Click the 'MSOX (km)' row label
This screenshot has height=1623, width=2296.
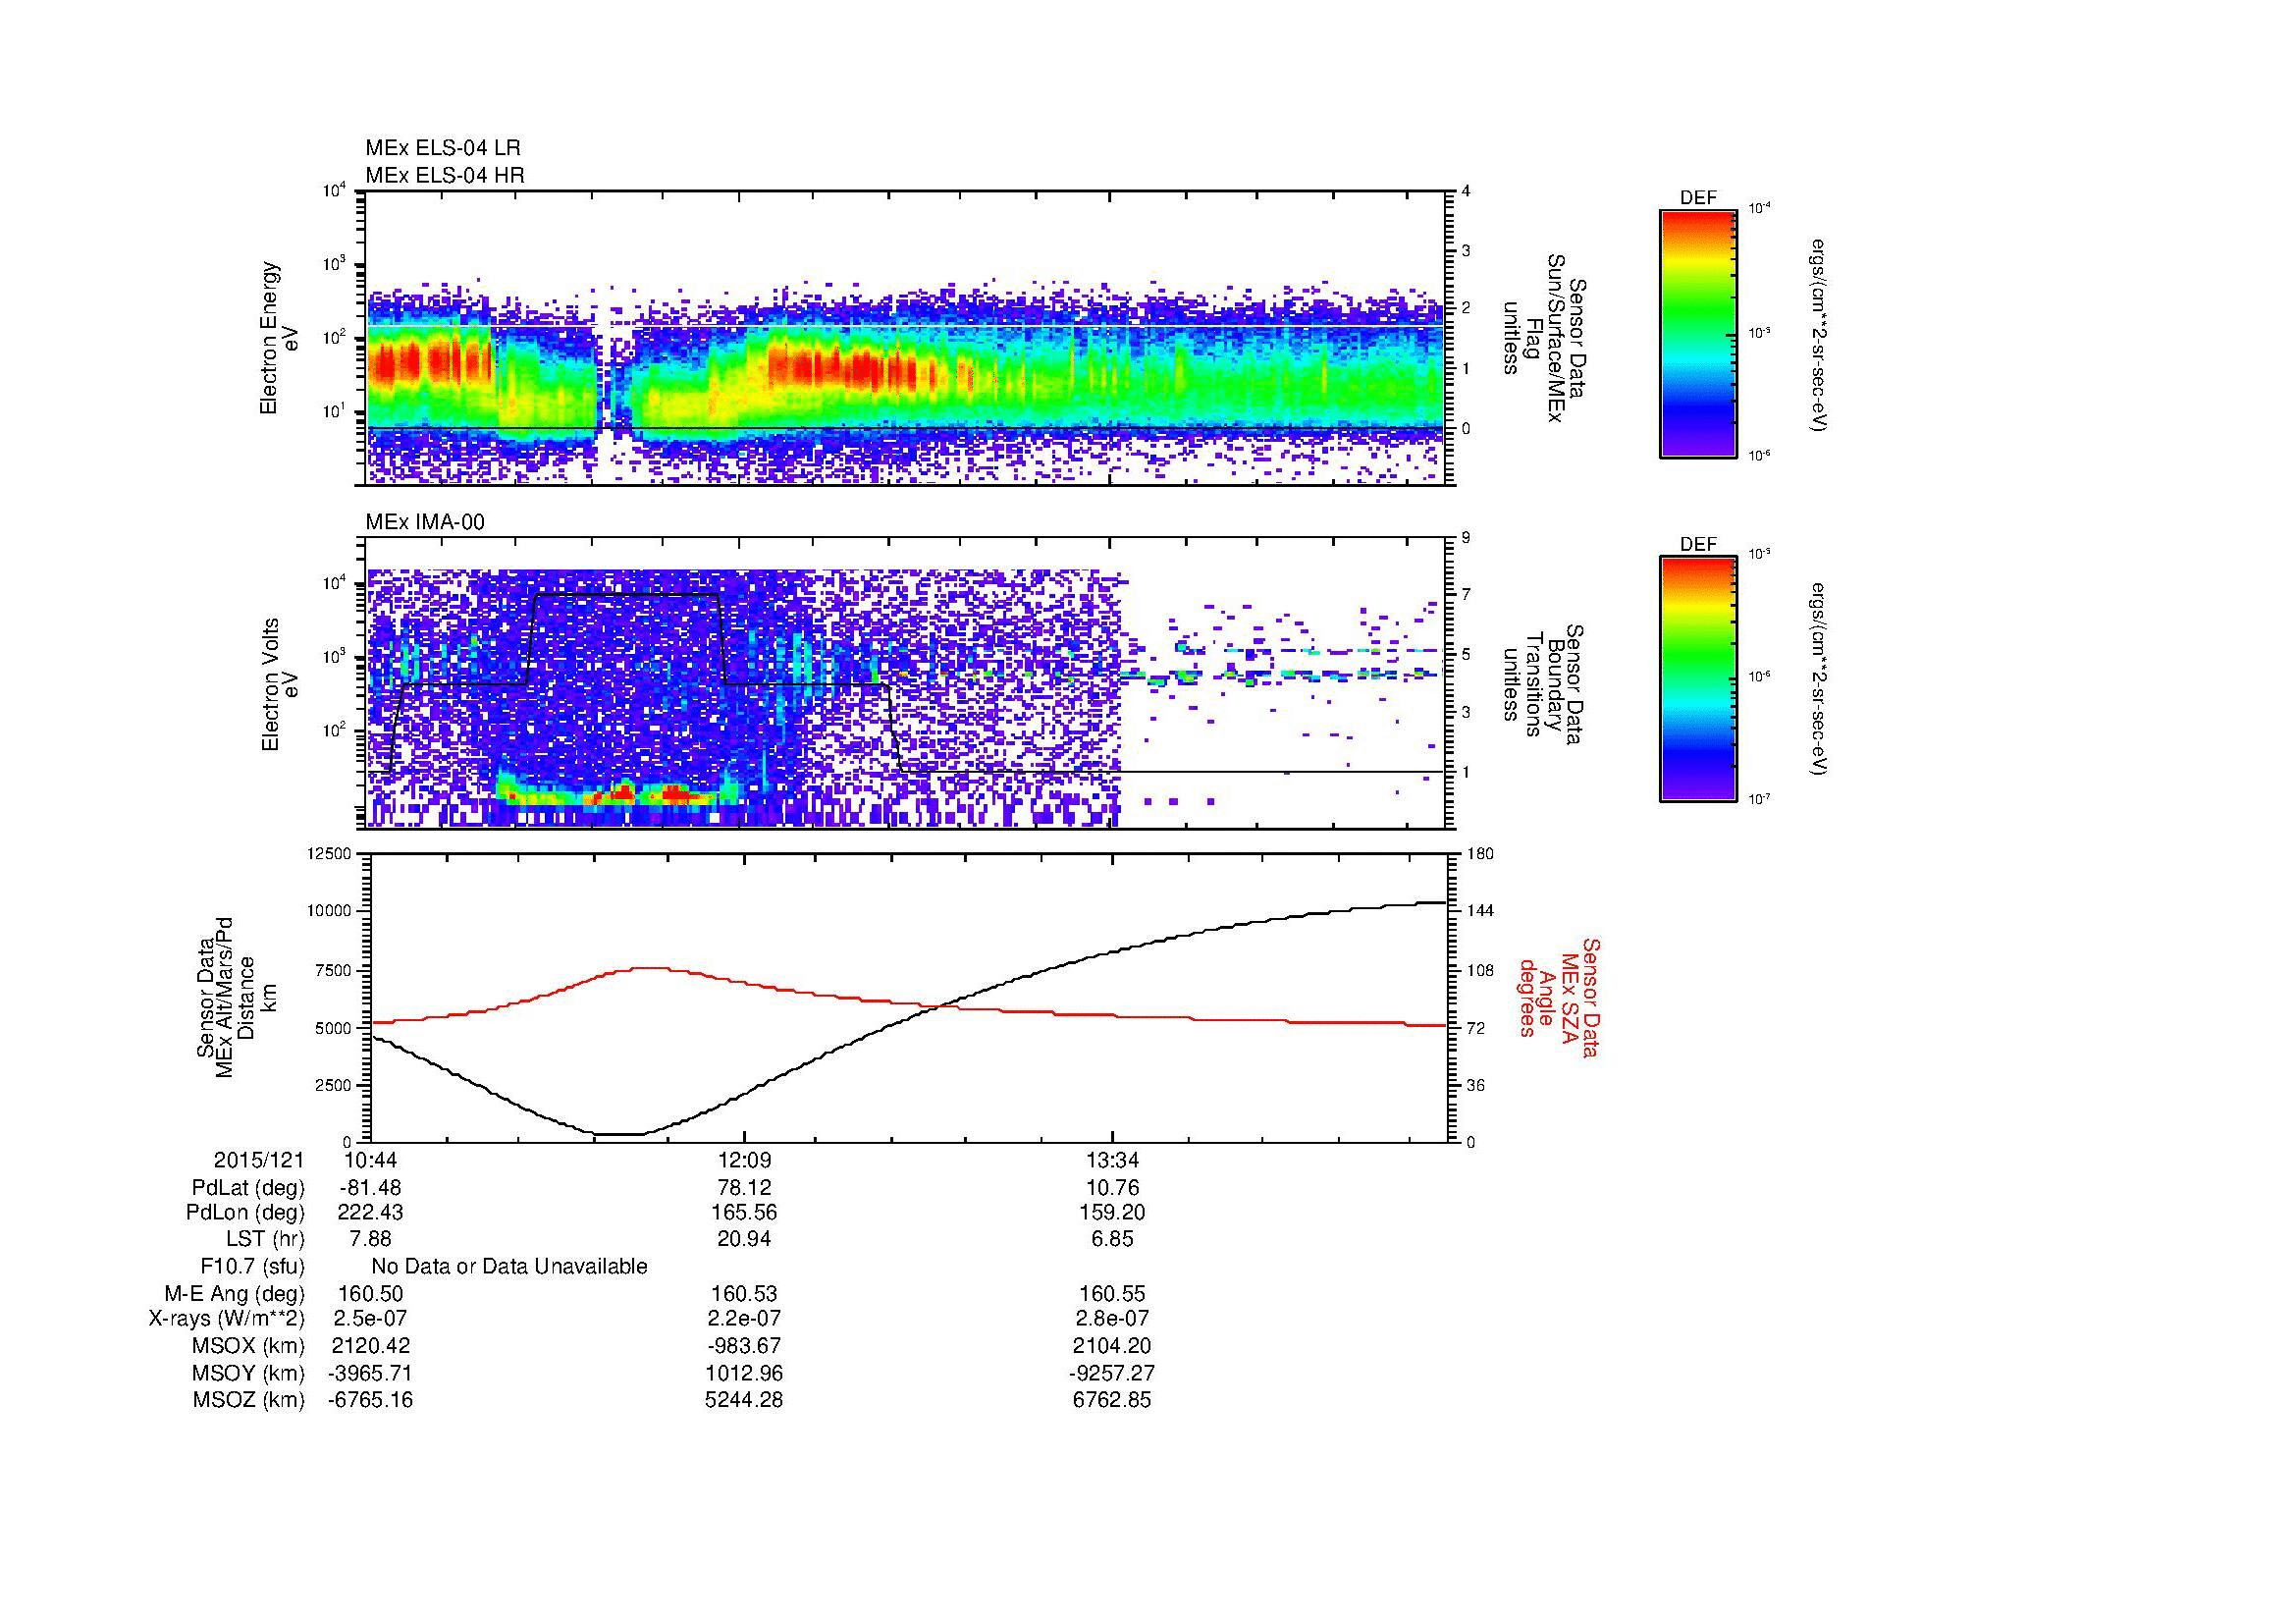pos(248,1346)
